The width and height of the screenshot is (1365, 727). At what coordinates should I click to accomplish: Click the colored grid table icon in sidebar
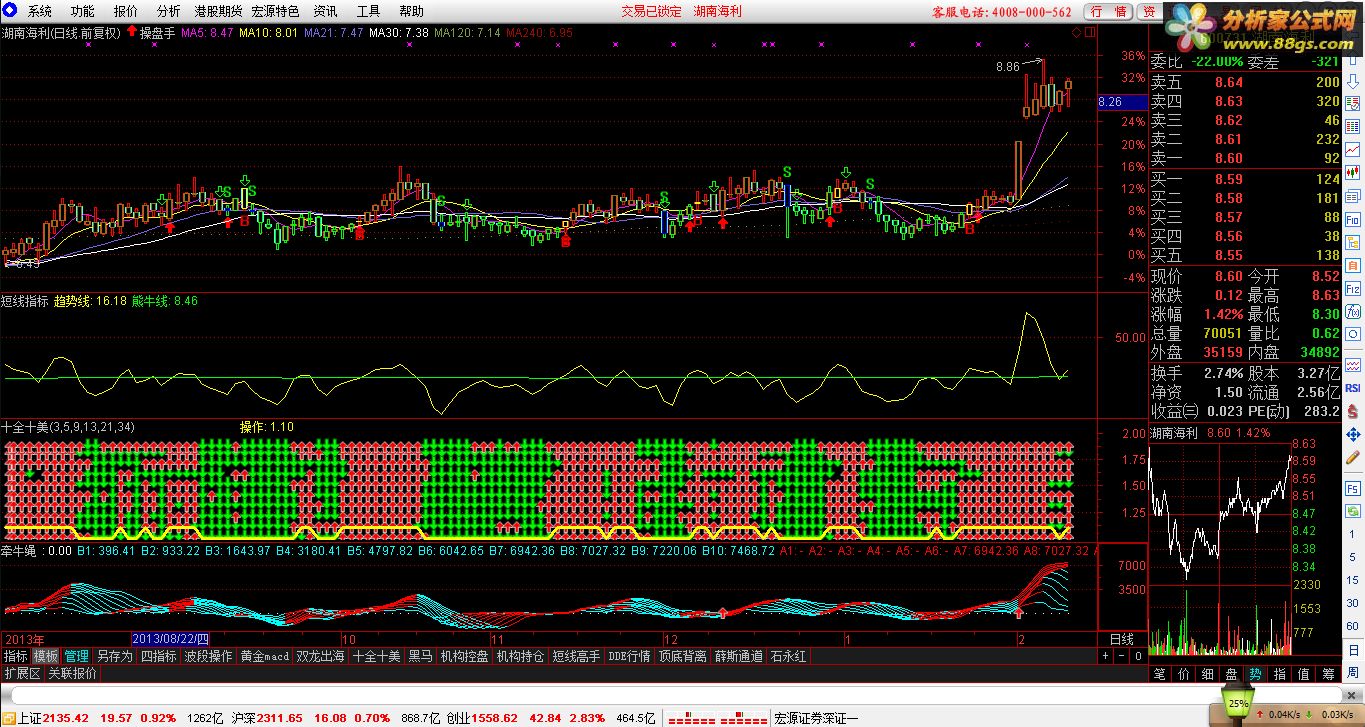tap(1352, 125)
